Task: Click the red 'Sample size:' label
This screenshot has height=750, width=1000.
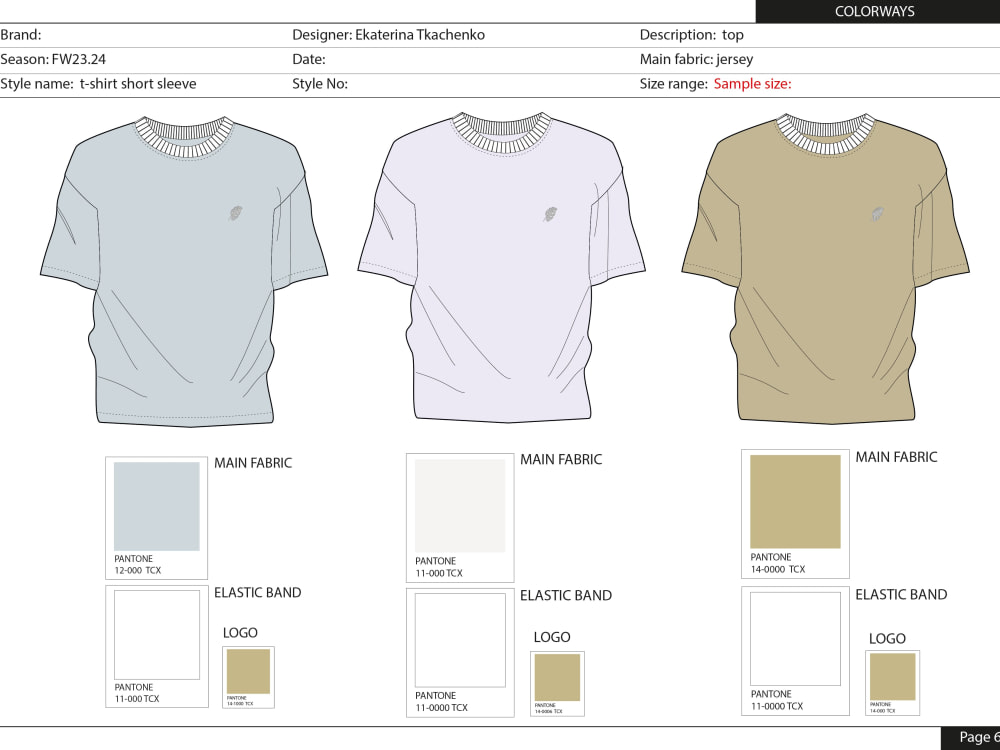Action: 753,84
